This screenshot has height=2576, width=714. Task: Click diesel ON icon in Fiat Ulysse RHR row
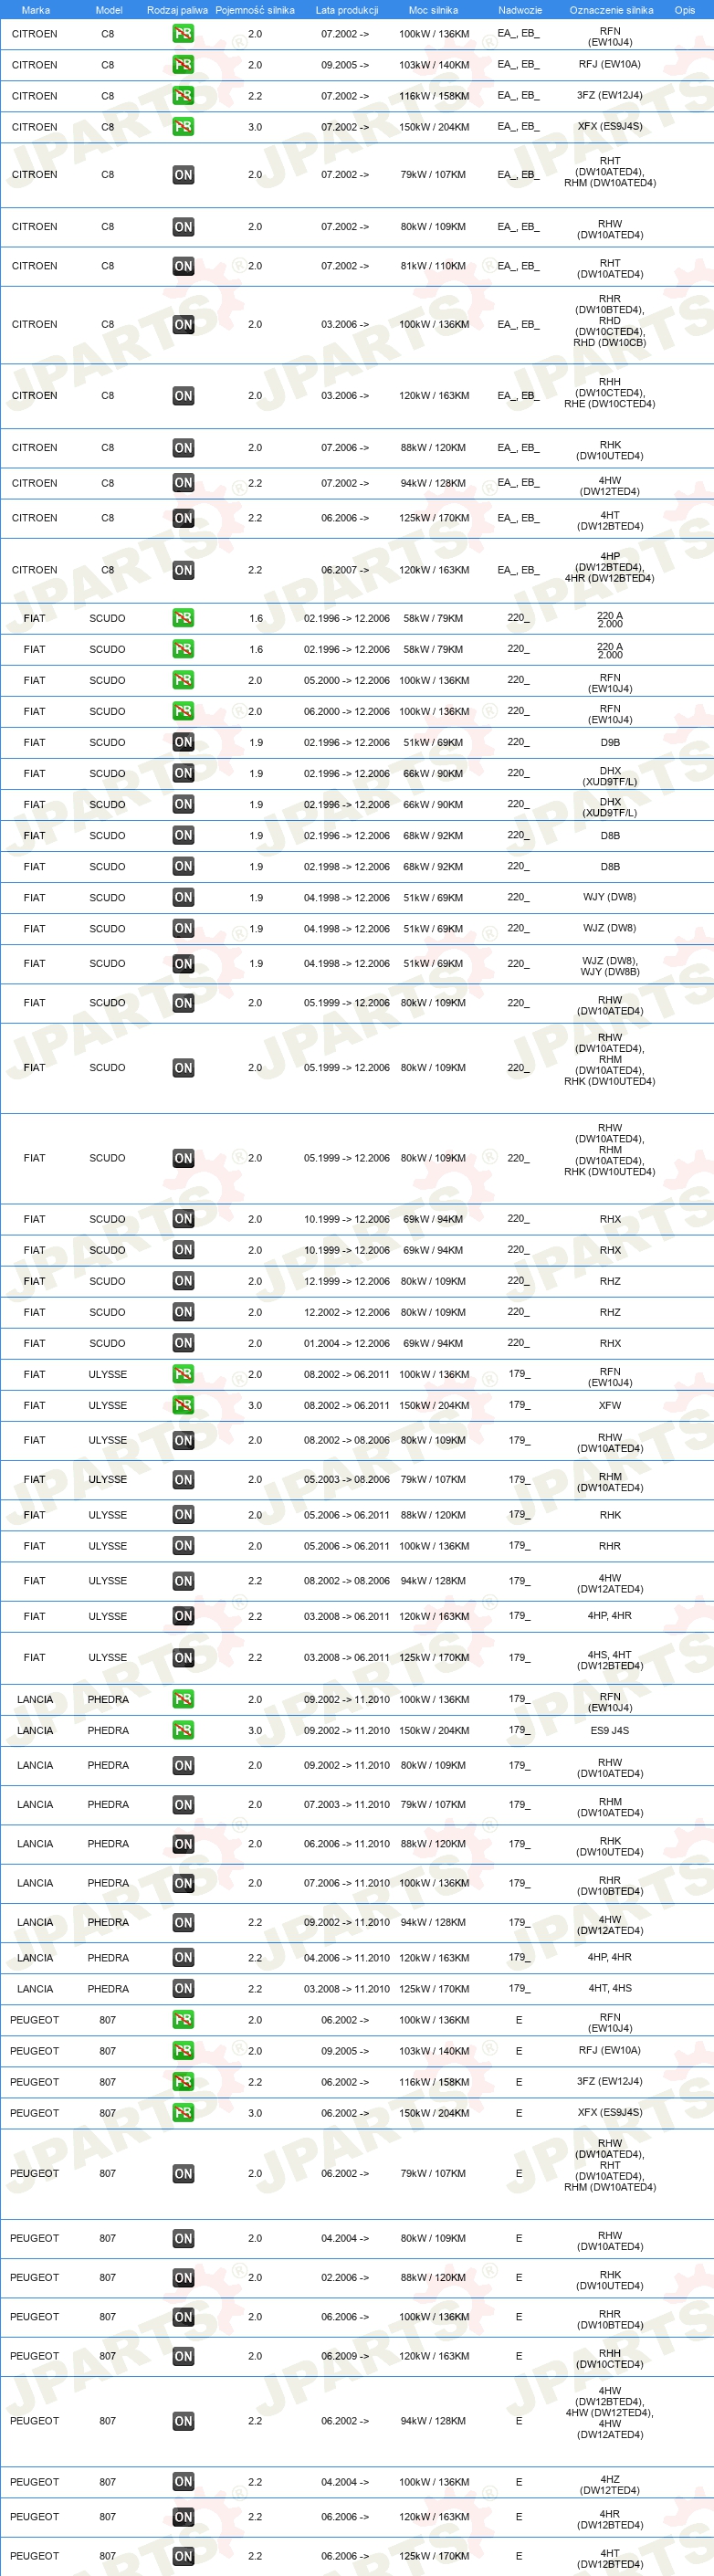coord(183,1546)
